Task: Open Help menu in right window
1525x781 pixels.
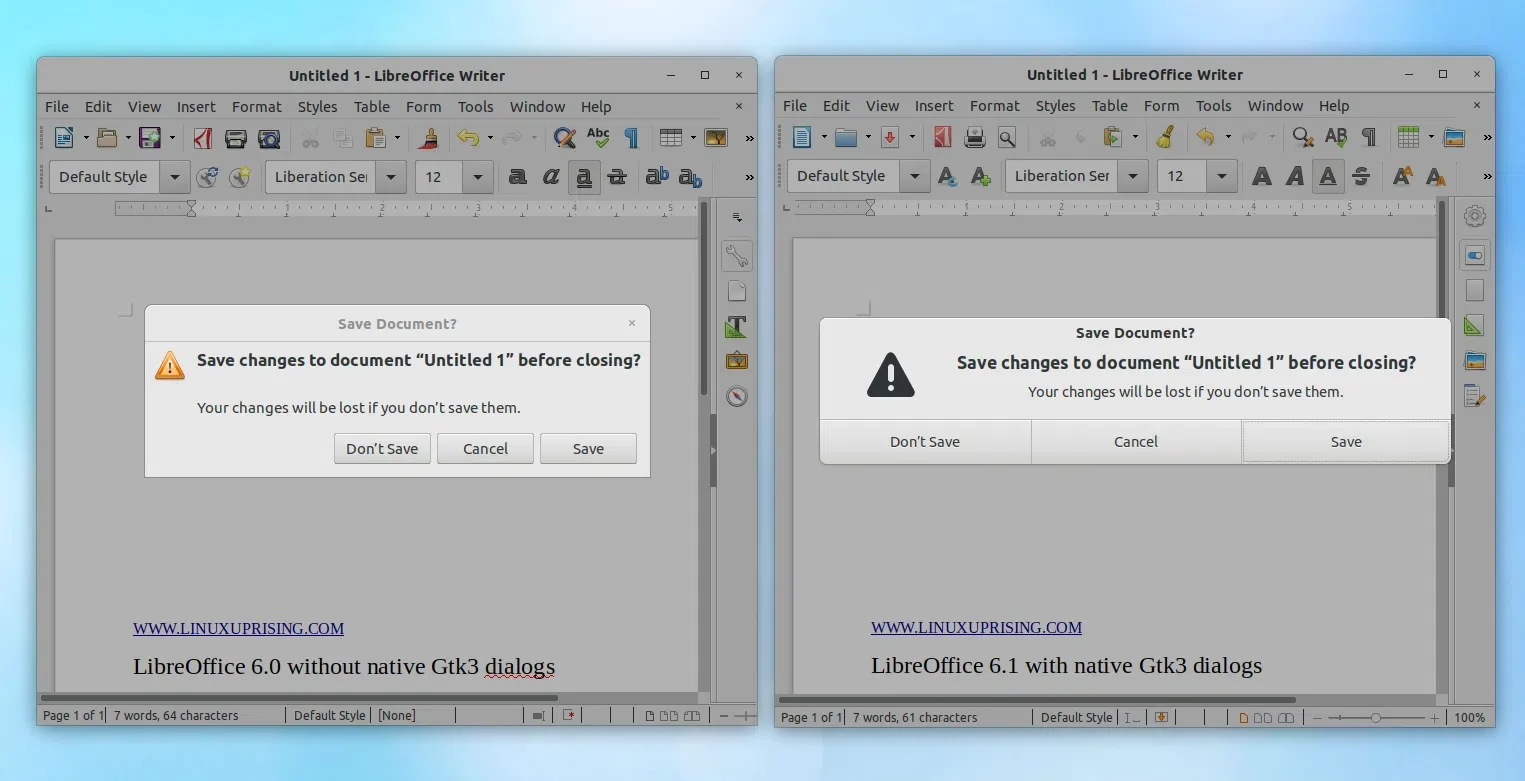Action: pyautogui.click(x=1334, y=106)
